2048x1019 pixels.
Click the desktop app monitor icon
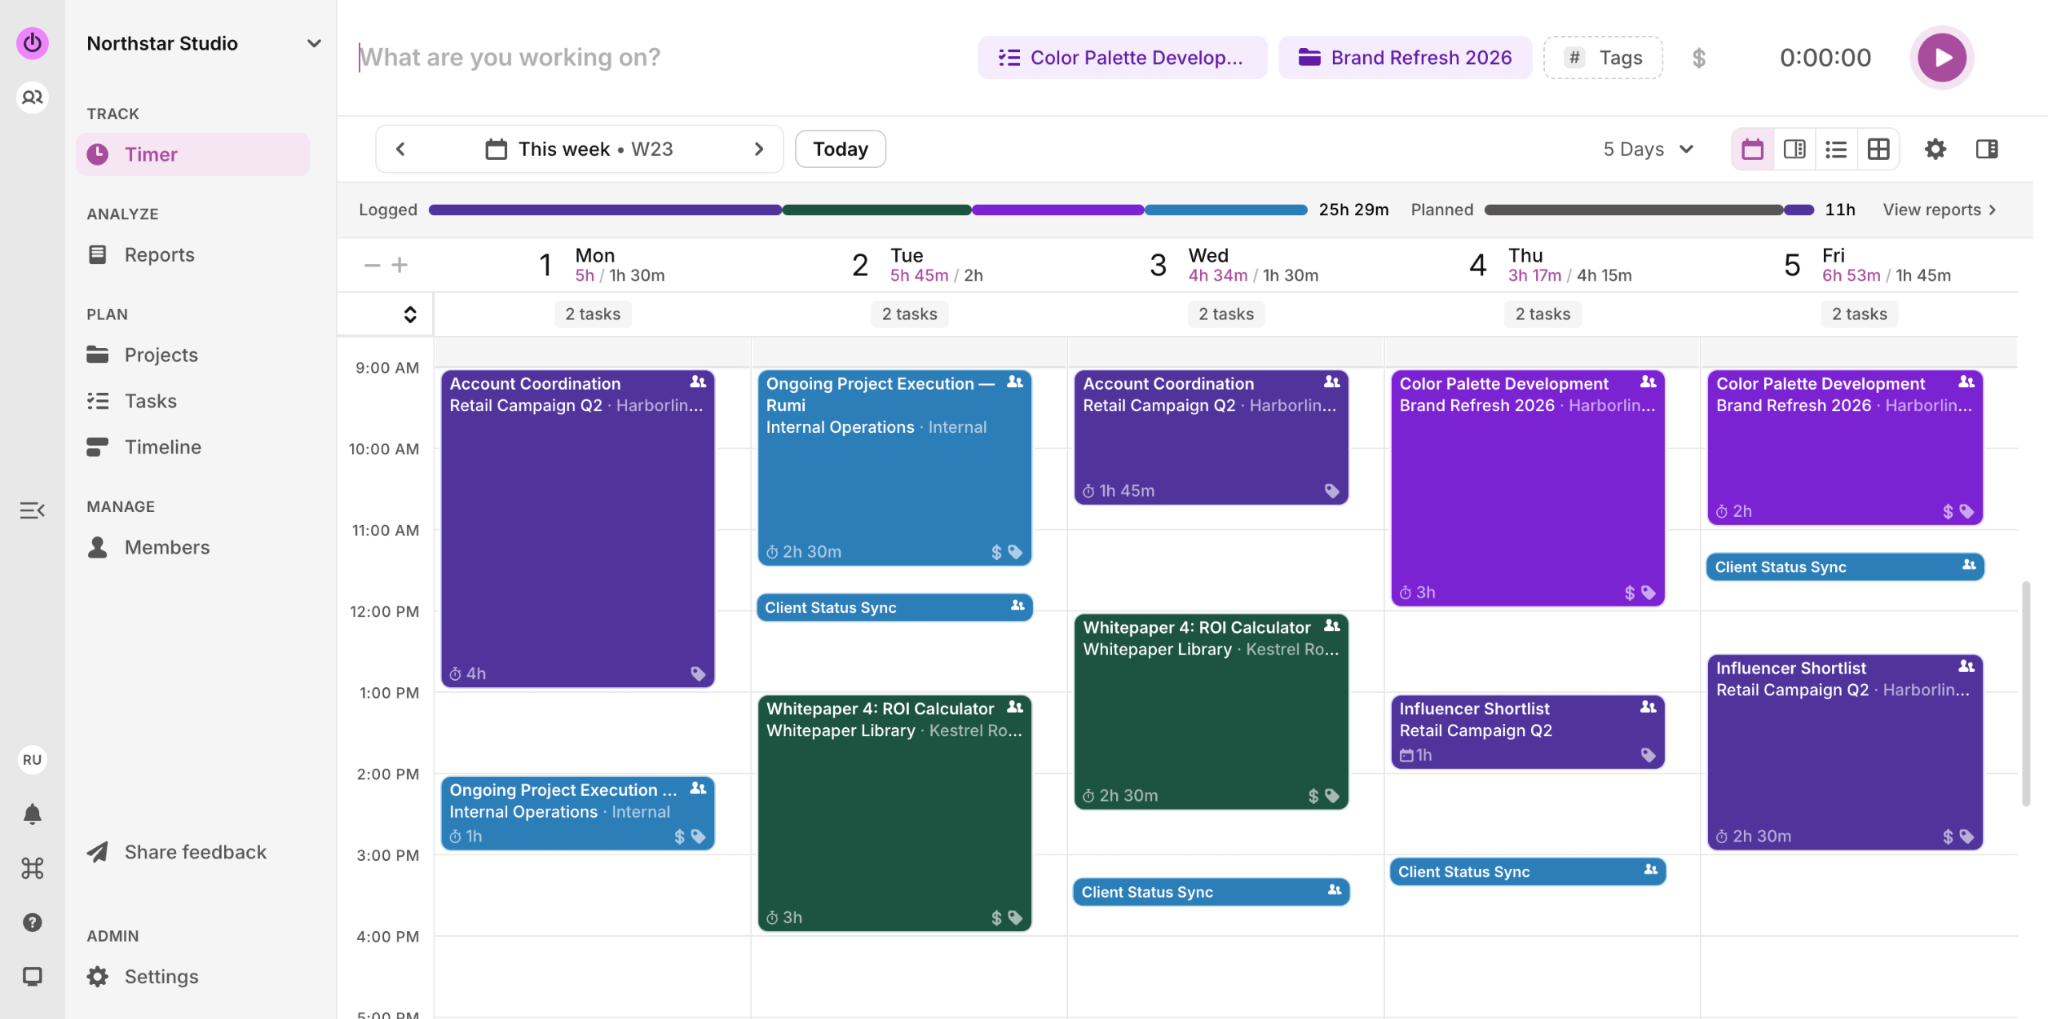[32, 976]
